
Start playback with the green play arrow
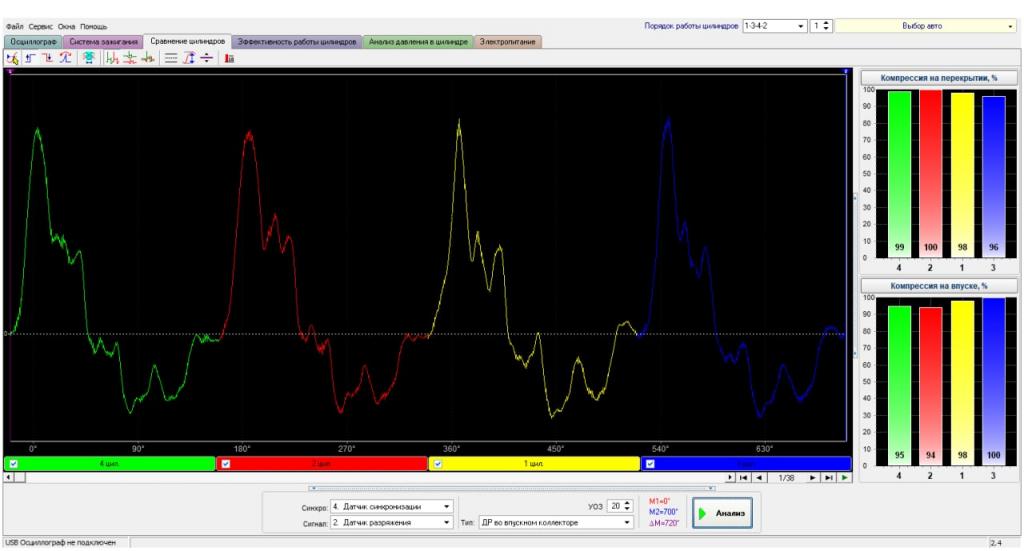tap(844, 478)
